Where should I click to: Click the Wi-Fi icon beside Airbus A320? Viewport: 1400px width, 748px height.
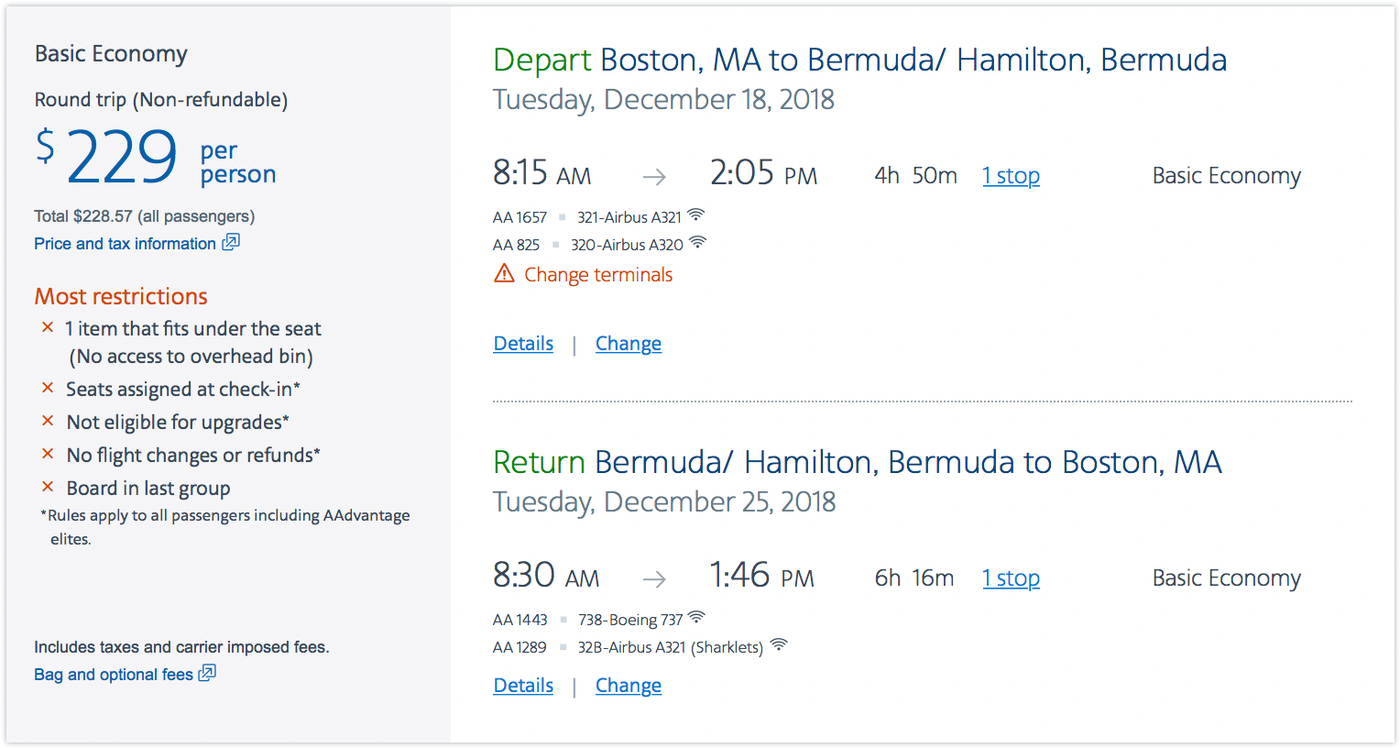tap(698, 242)
